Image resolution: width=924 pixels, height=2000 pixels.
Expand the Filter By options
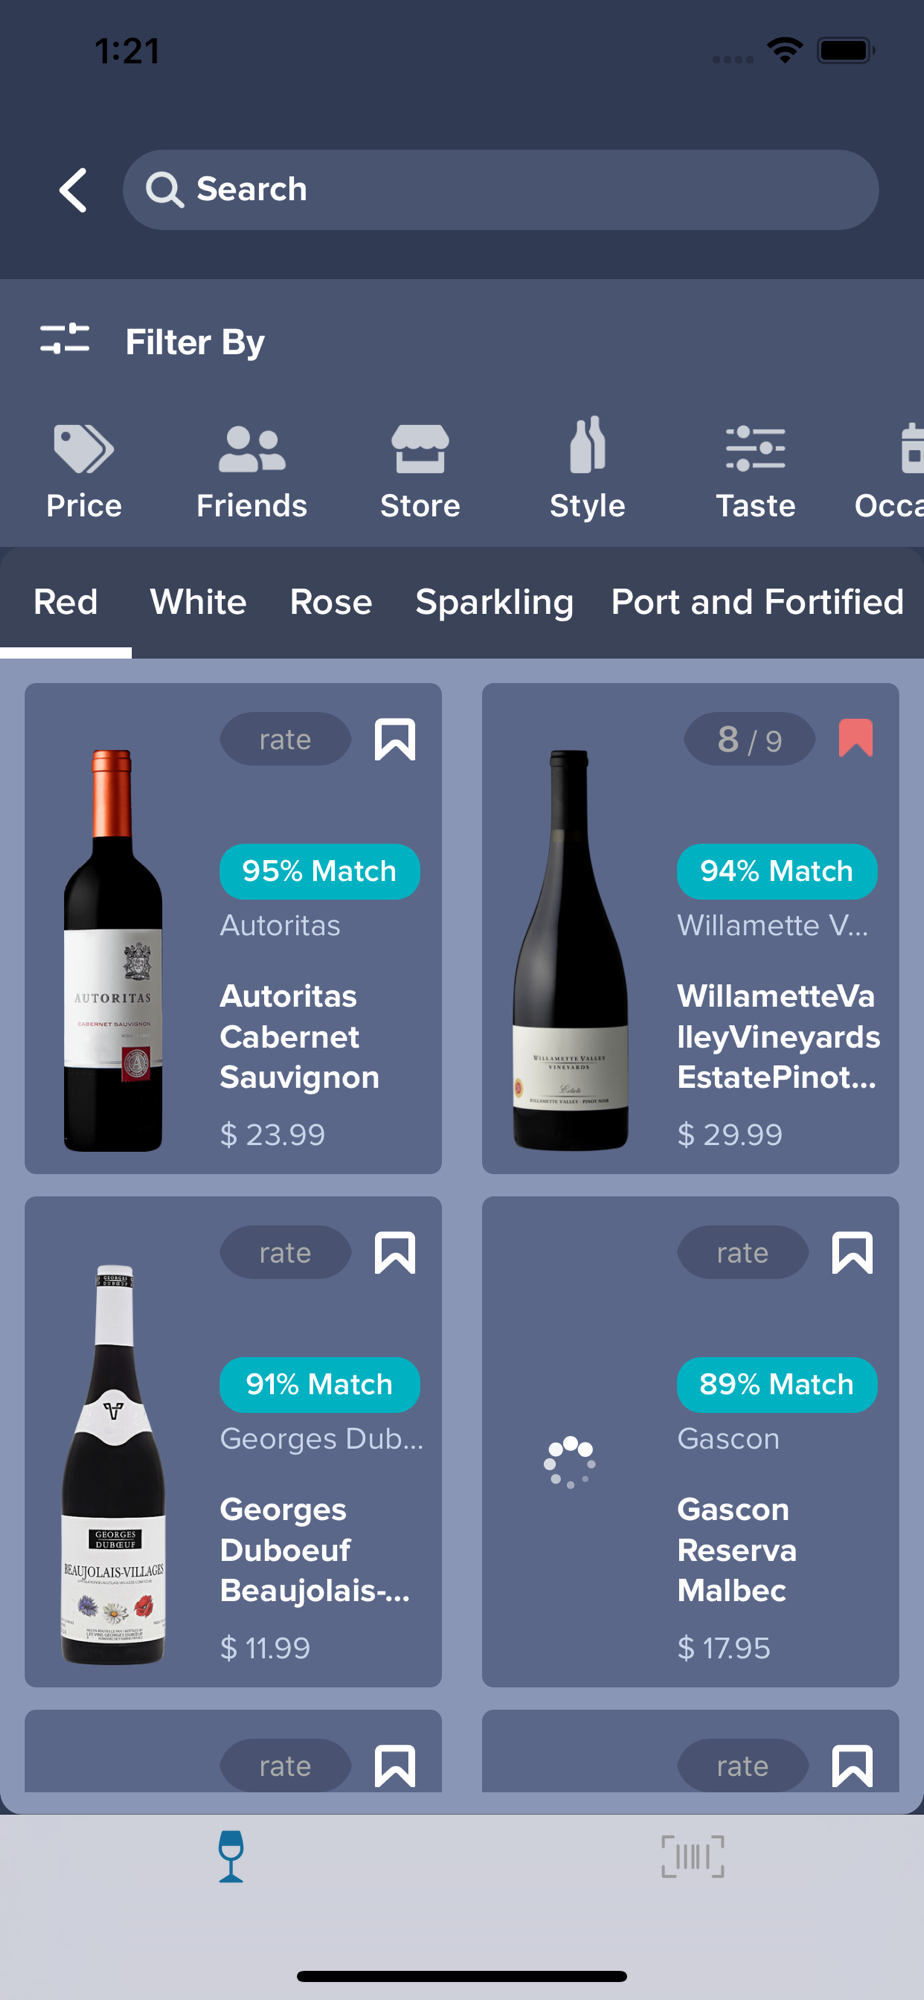pos(152,342)
